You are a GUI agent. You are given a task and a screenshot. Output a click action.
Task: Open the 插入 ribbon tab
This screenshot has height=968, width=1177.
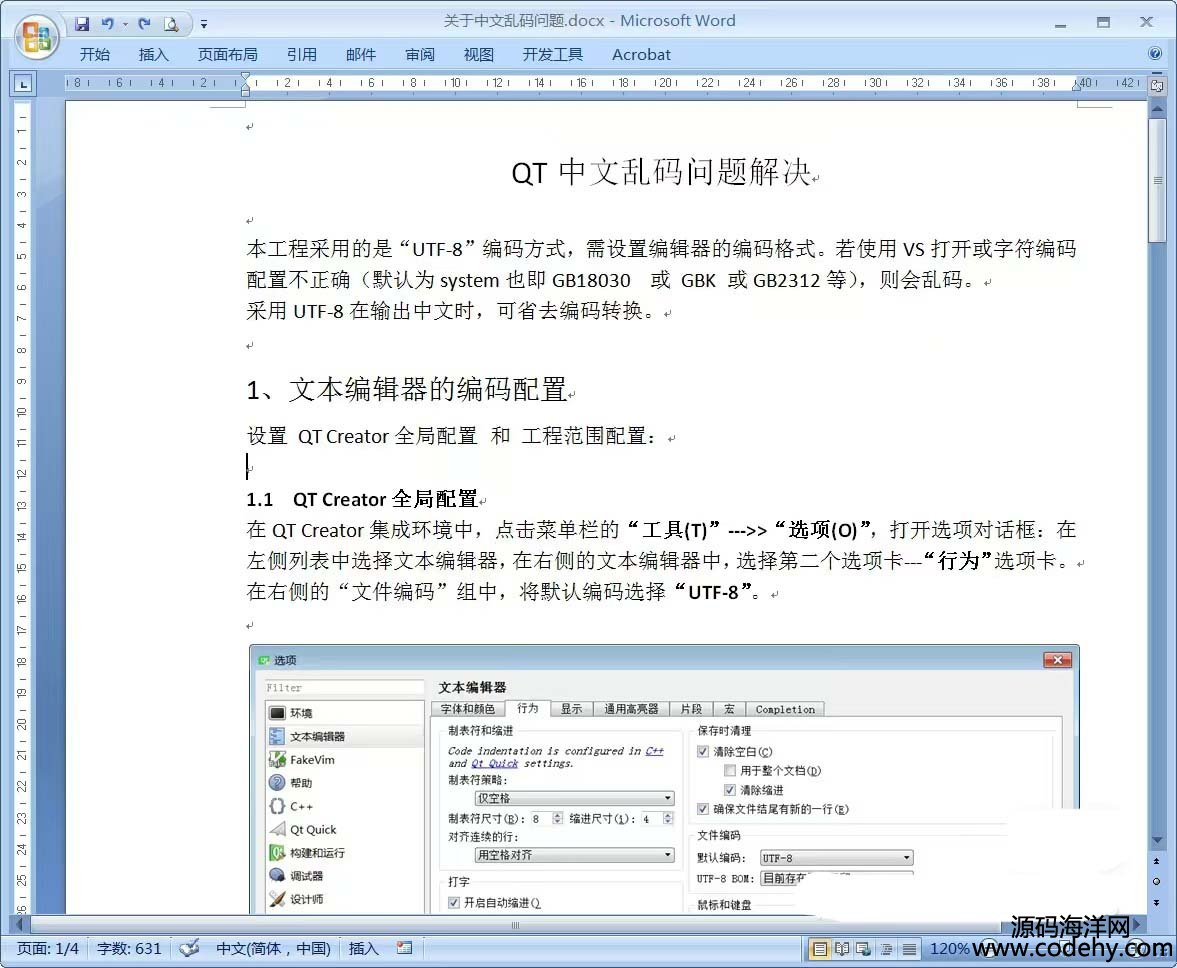coord(154,55)
